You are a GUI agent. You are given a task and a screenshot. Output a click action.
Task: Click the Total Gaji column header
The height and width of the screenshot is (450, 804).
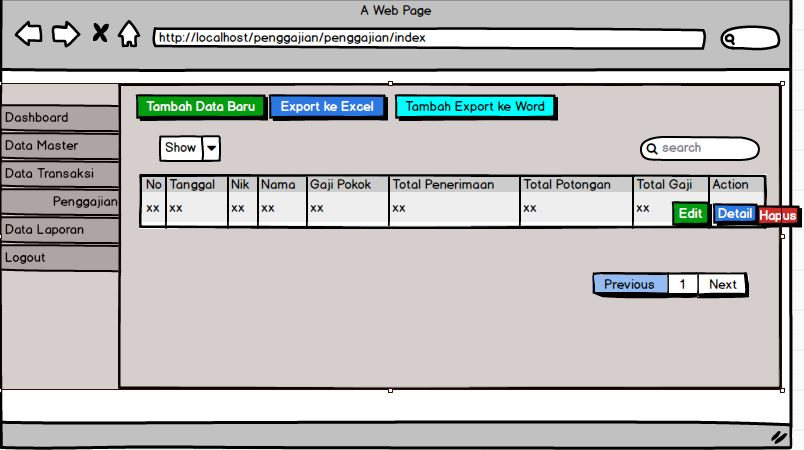[x=671, y=185]
